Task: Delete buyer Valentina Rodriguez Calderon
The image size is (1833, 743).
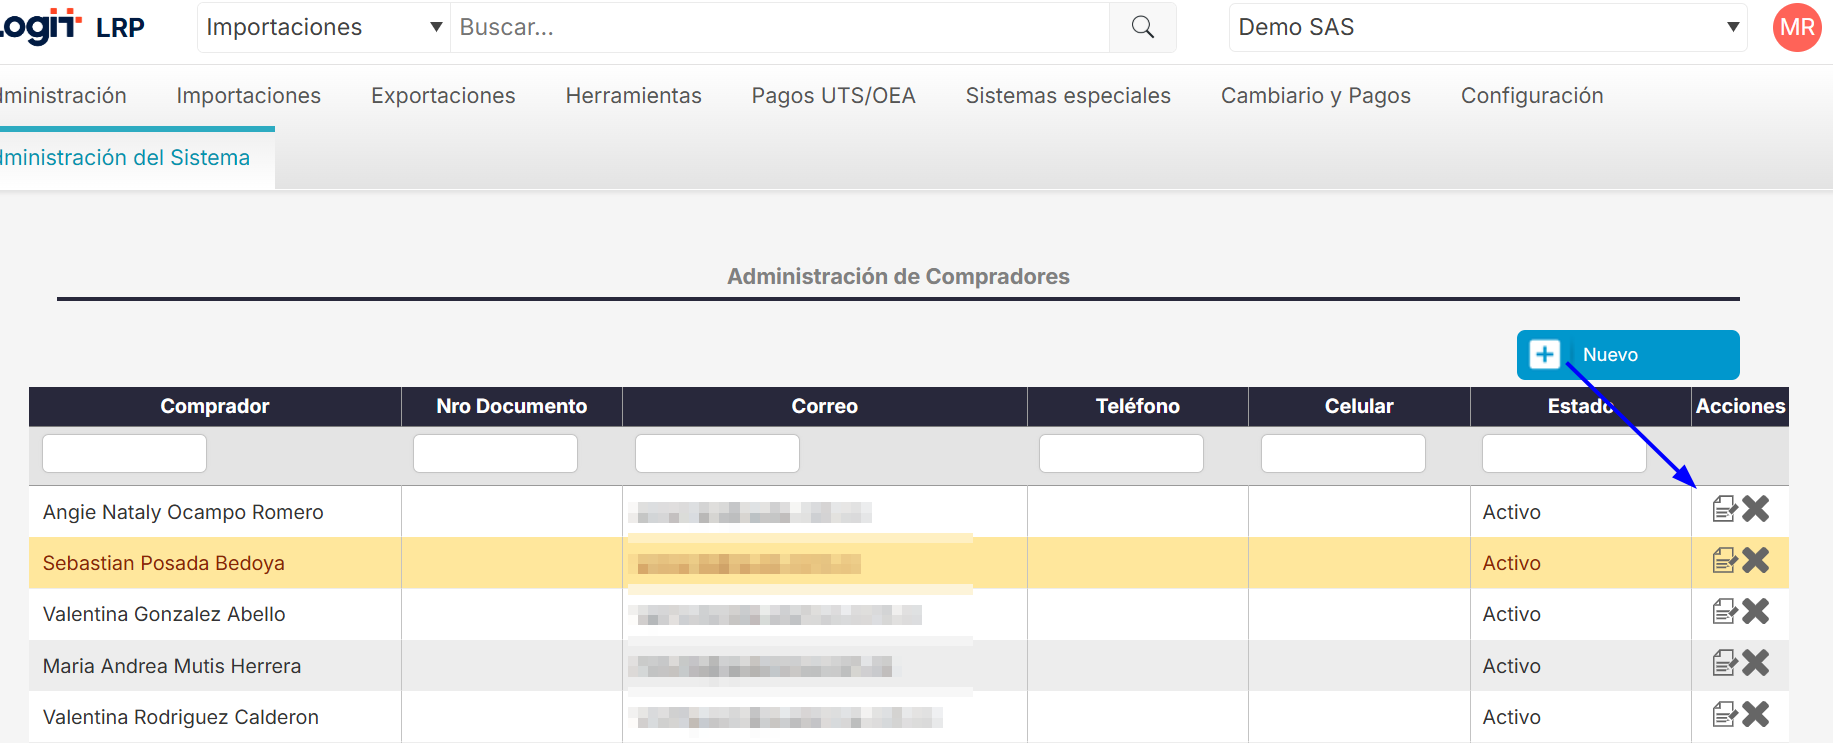Action: coord(1756,714)
